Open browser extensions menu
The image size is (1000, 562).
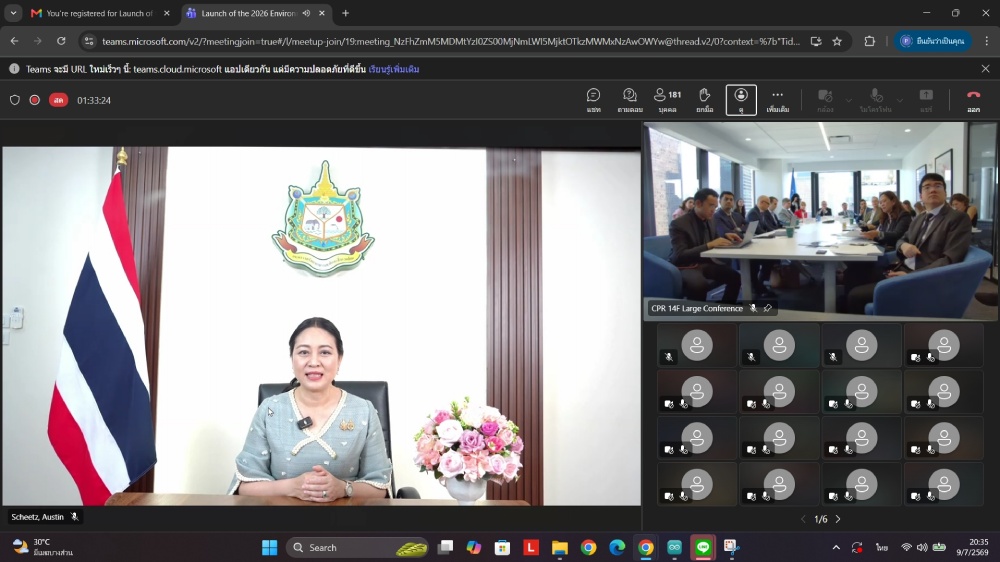[869, 41]
